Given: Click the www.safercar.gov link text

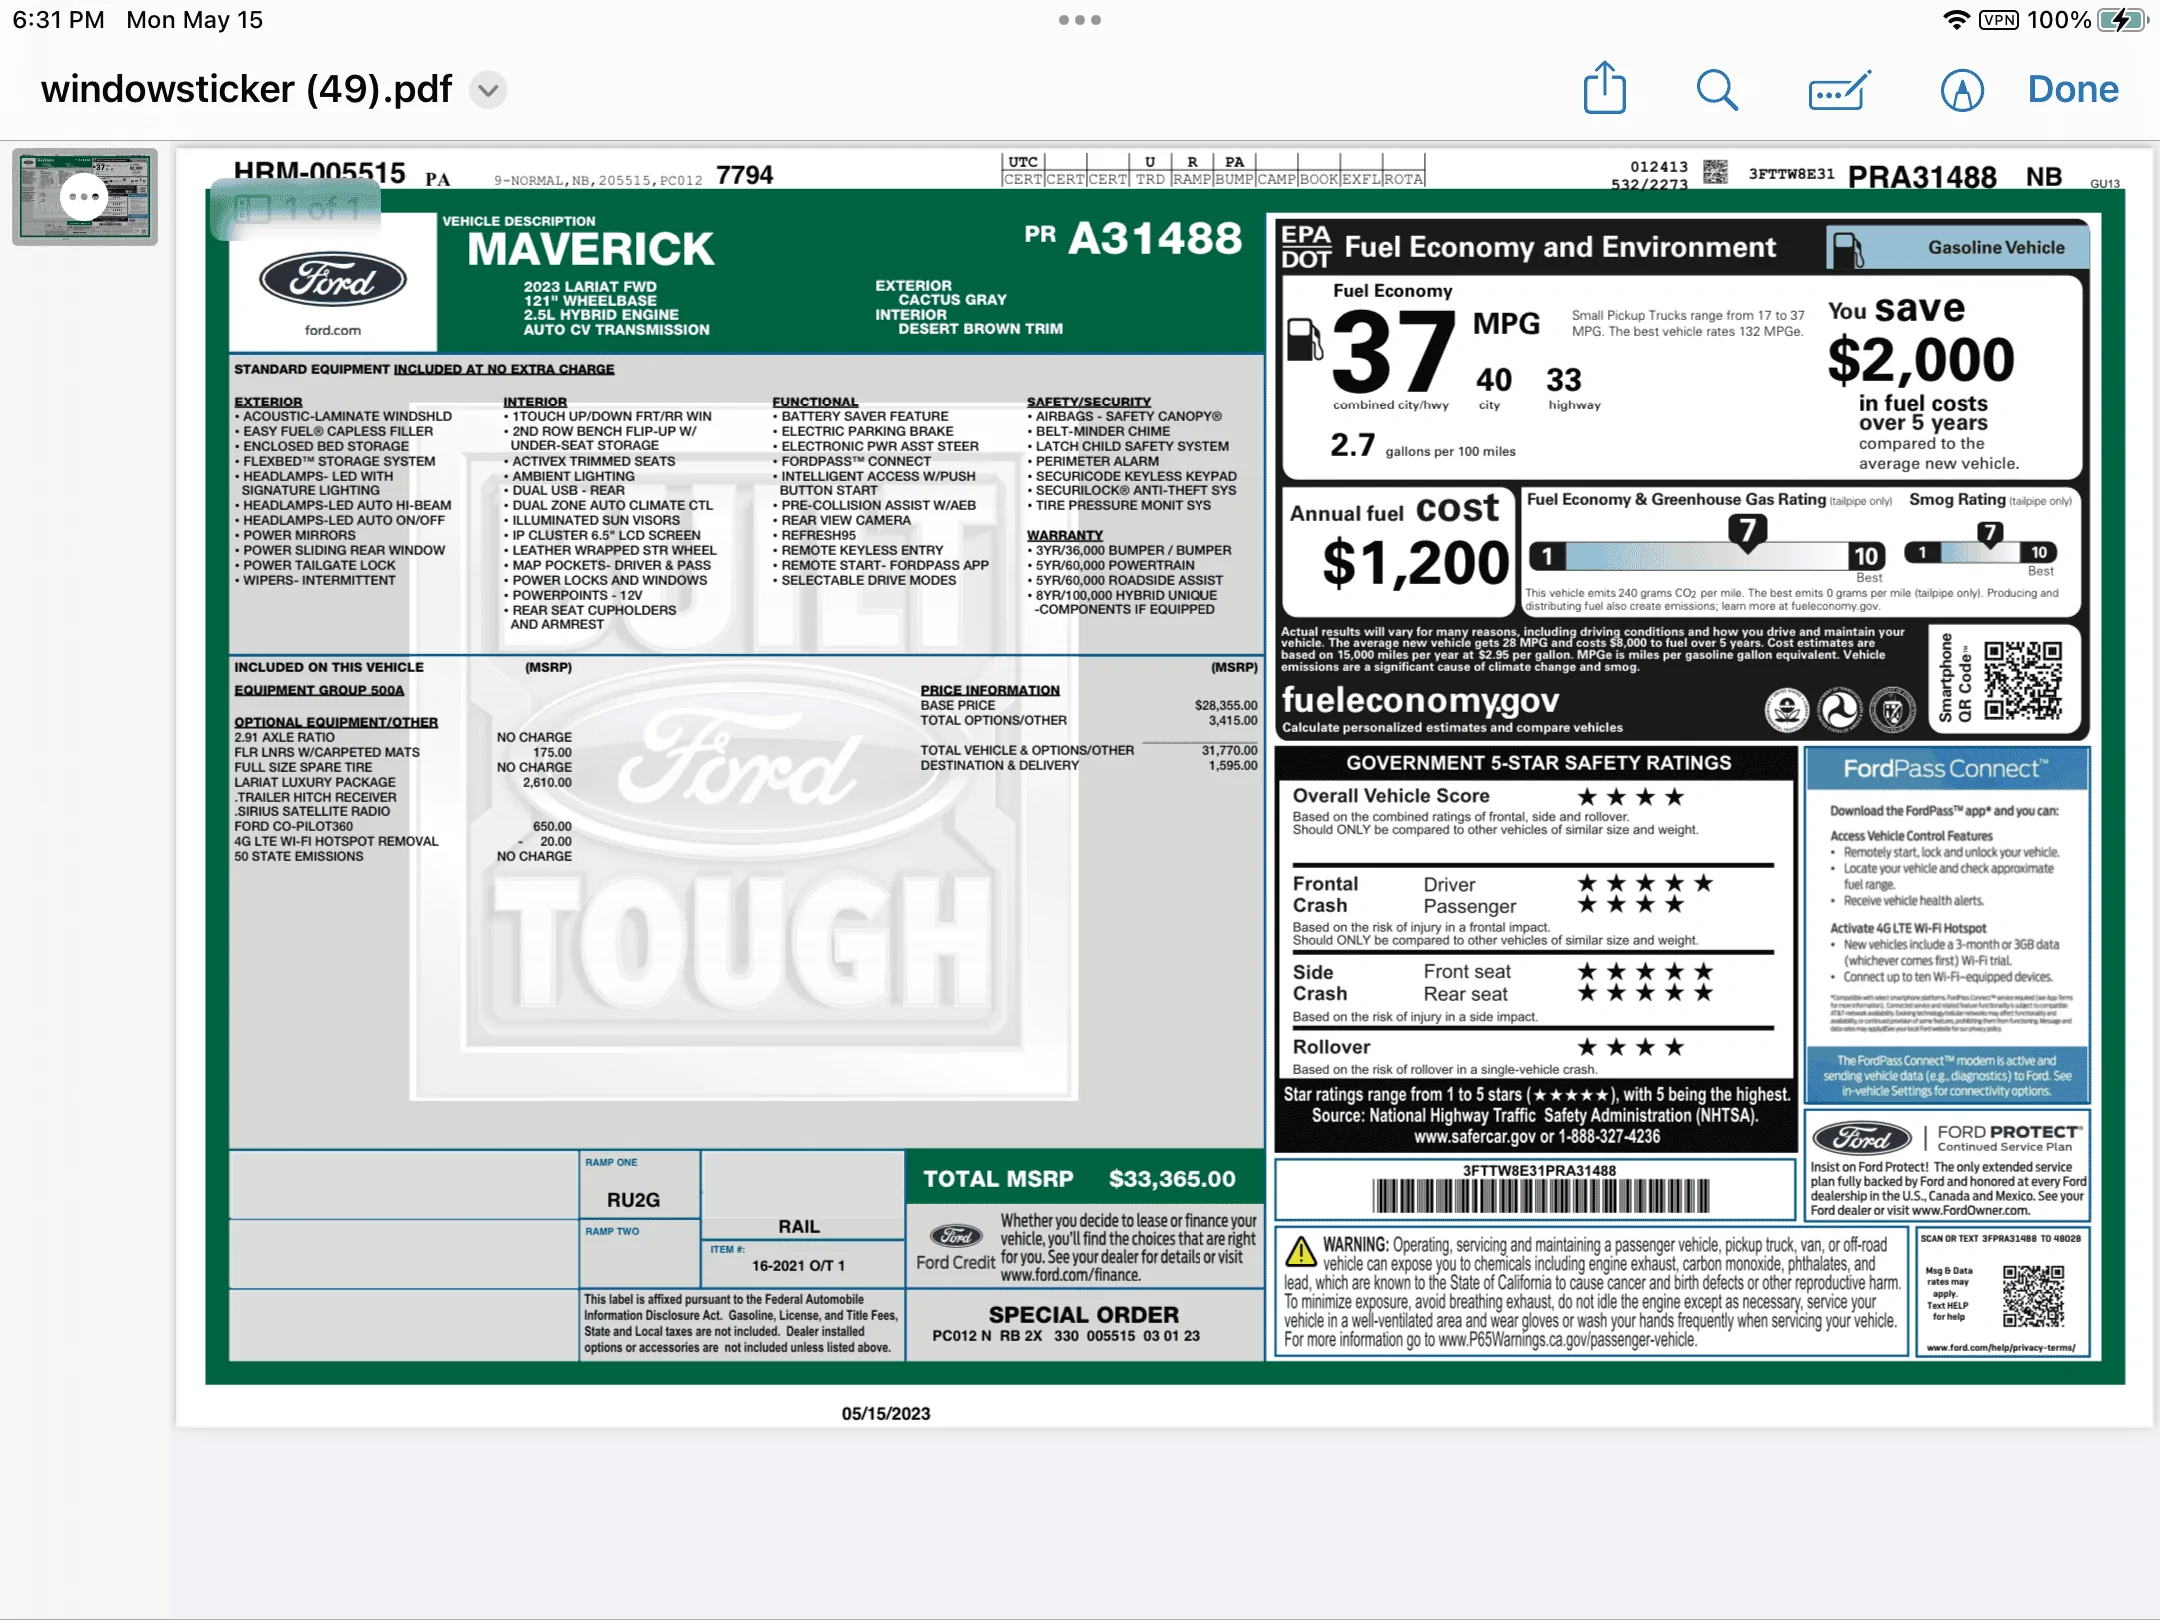Looking at the screenshot, I should [1475, 1137].
